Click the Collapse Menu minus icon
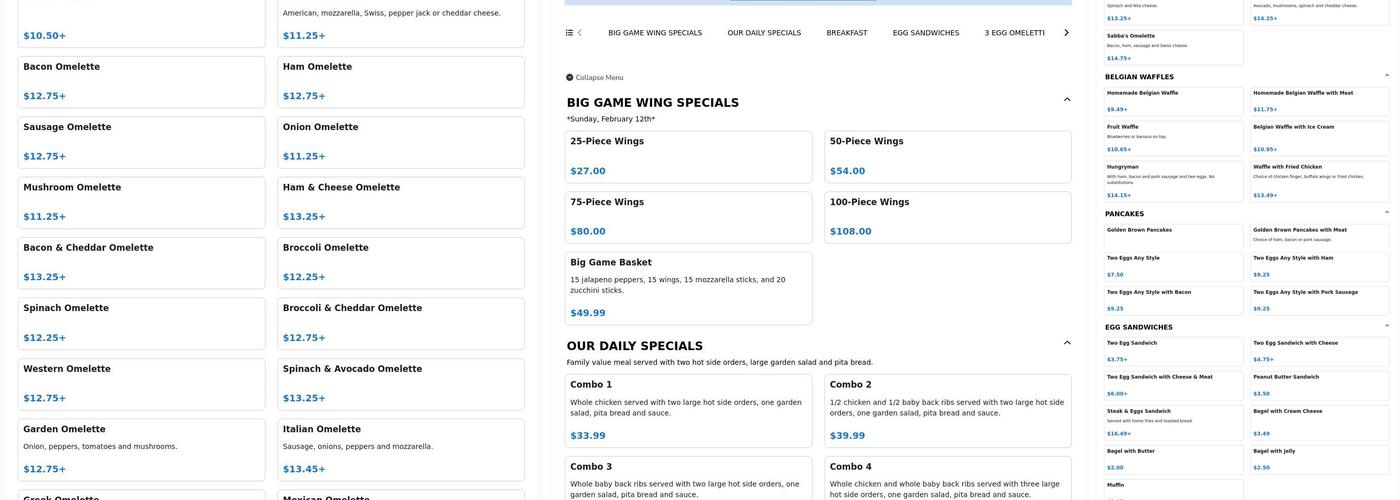The height and width of the screenshot is (500, 1400). point(570,77)
